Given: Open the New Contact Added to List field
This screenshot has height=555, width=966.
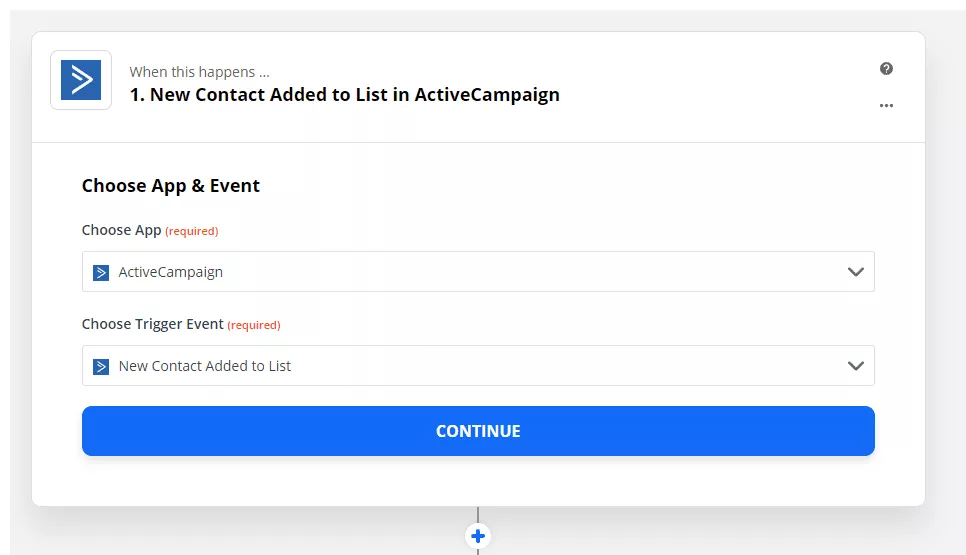Looking at the screenshot, I should pos(478,366).
